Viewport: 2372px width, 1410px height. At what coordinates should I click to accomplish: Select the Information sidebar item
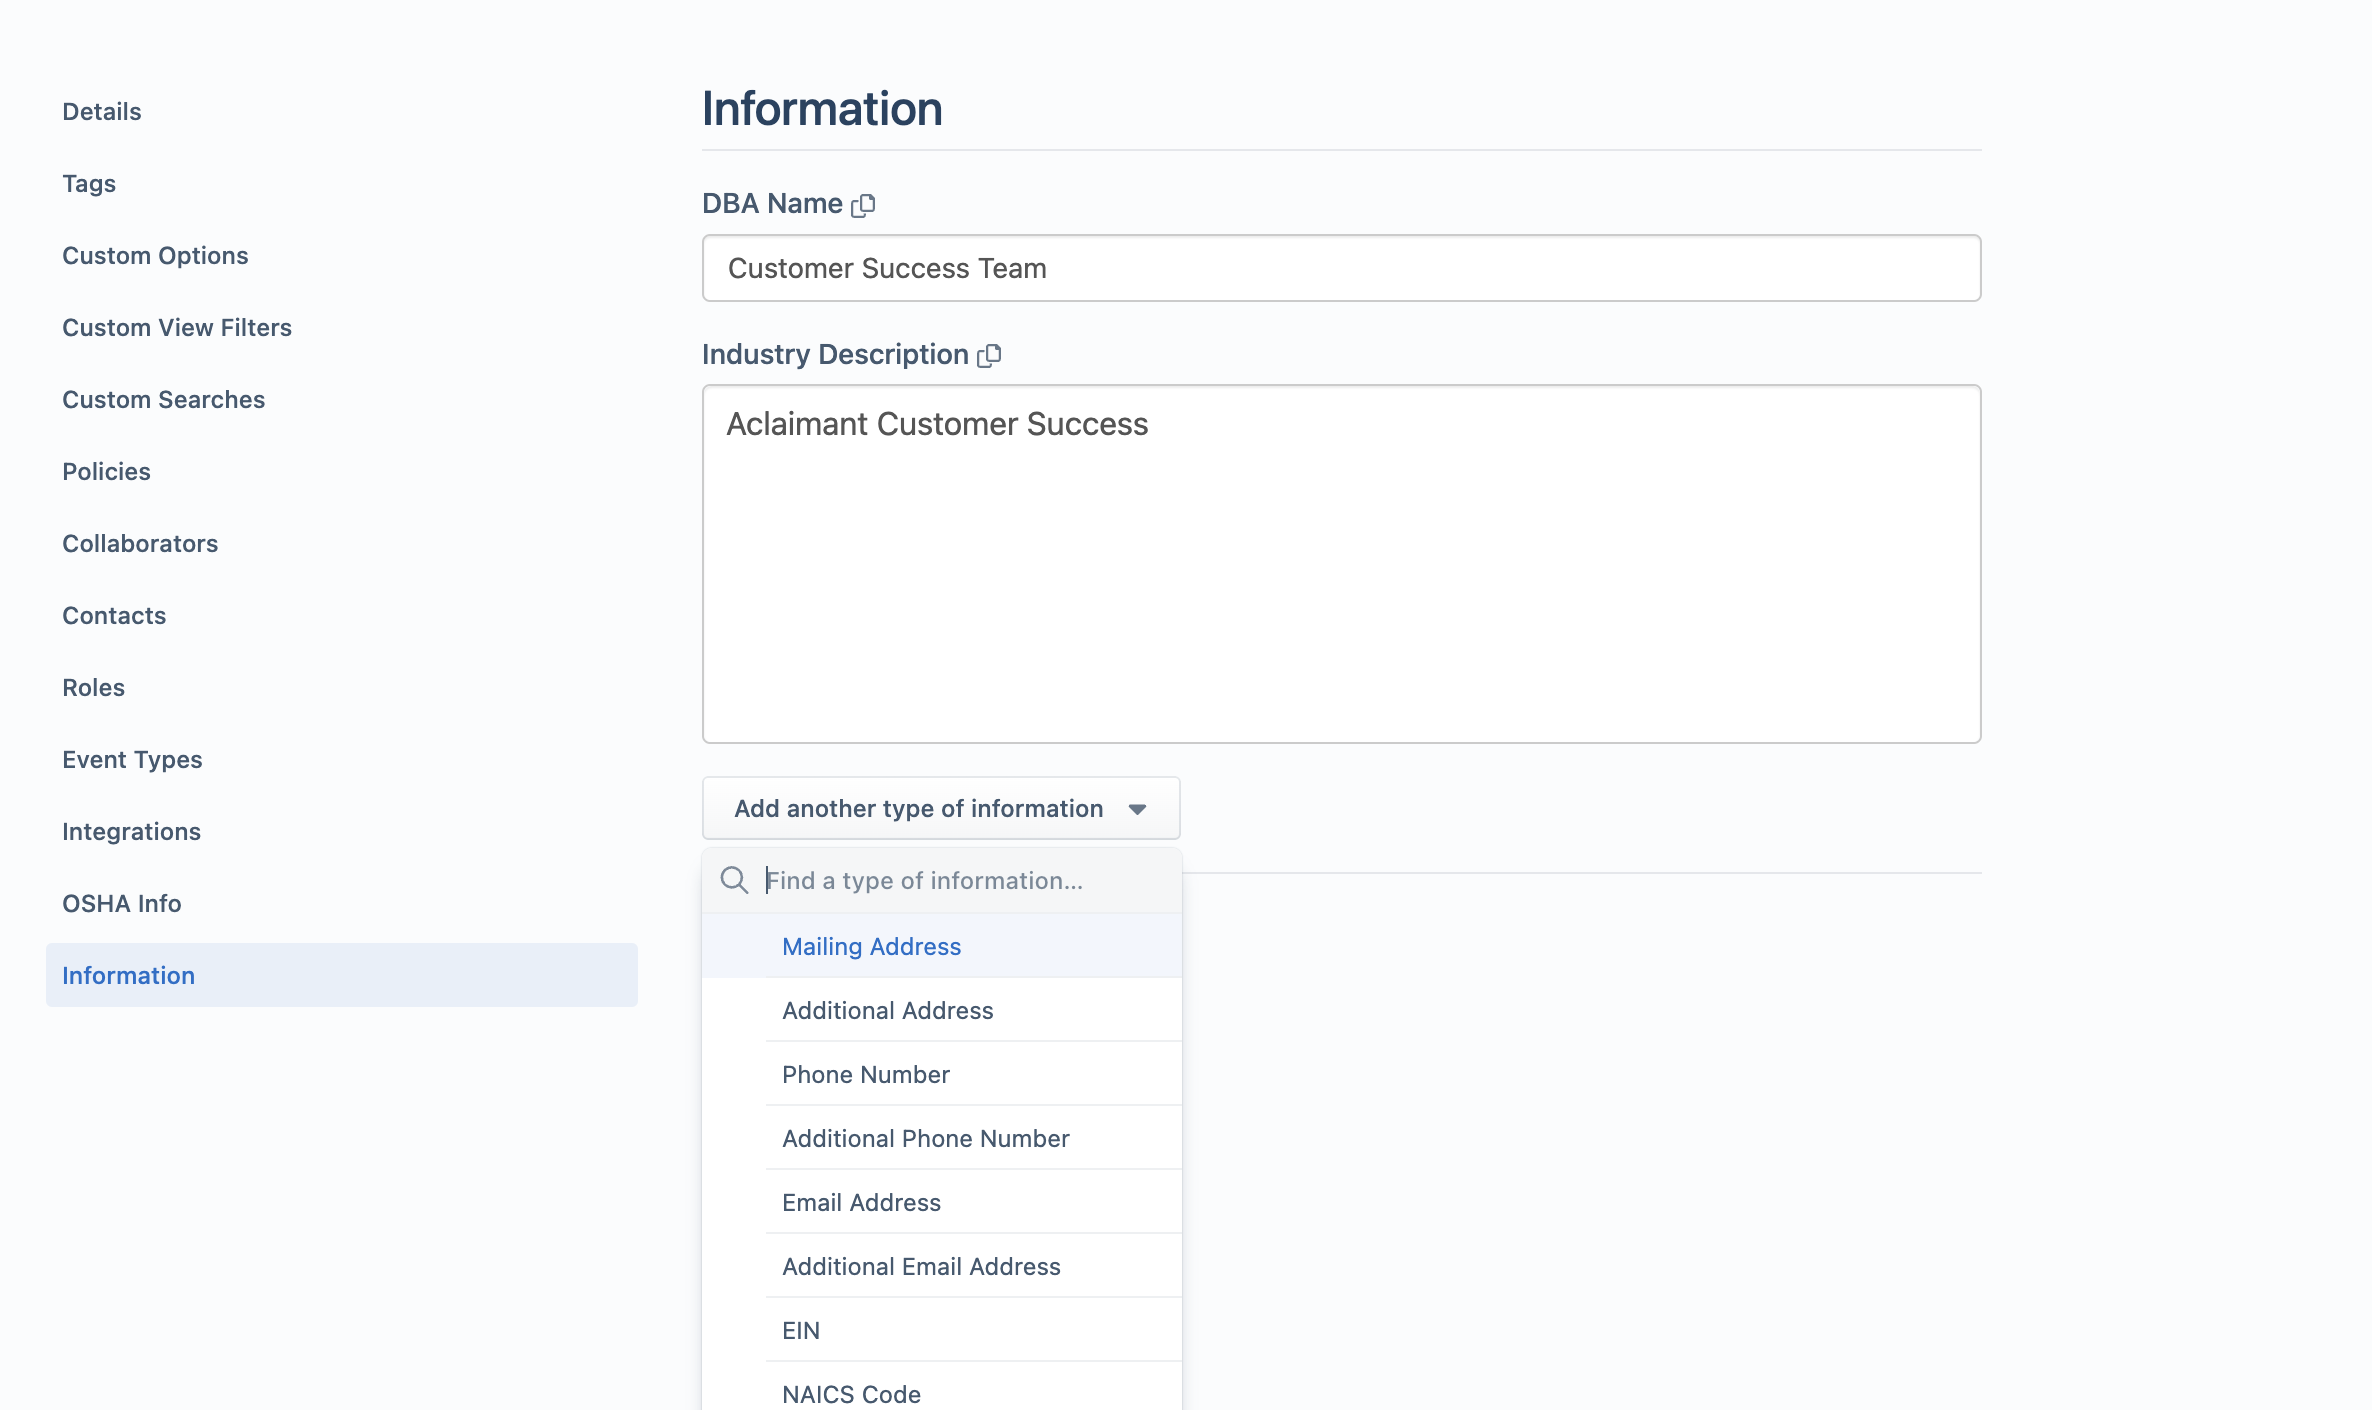click(342, 975)
